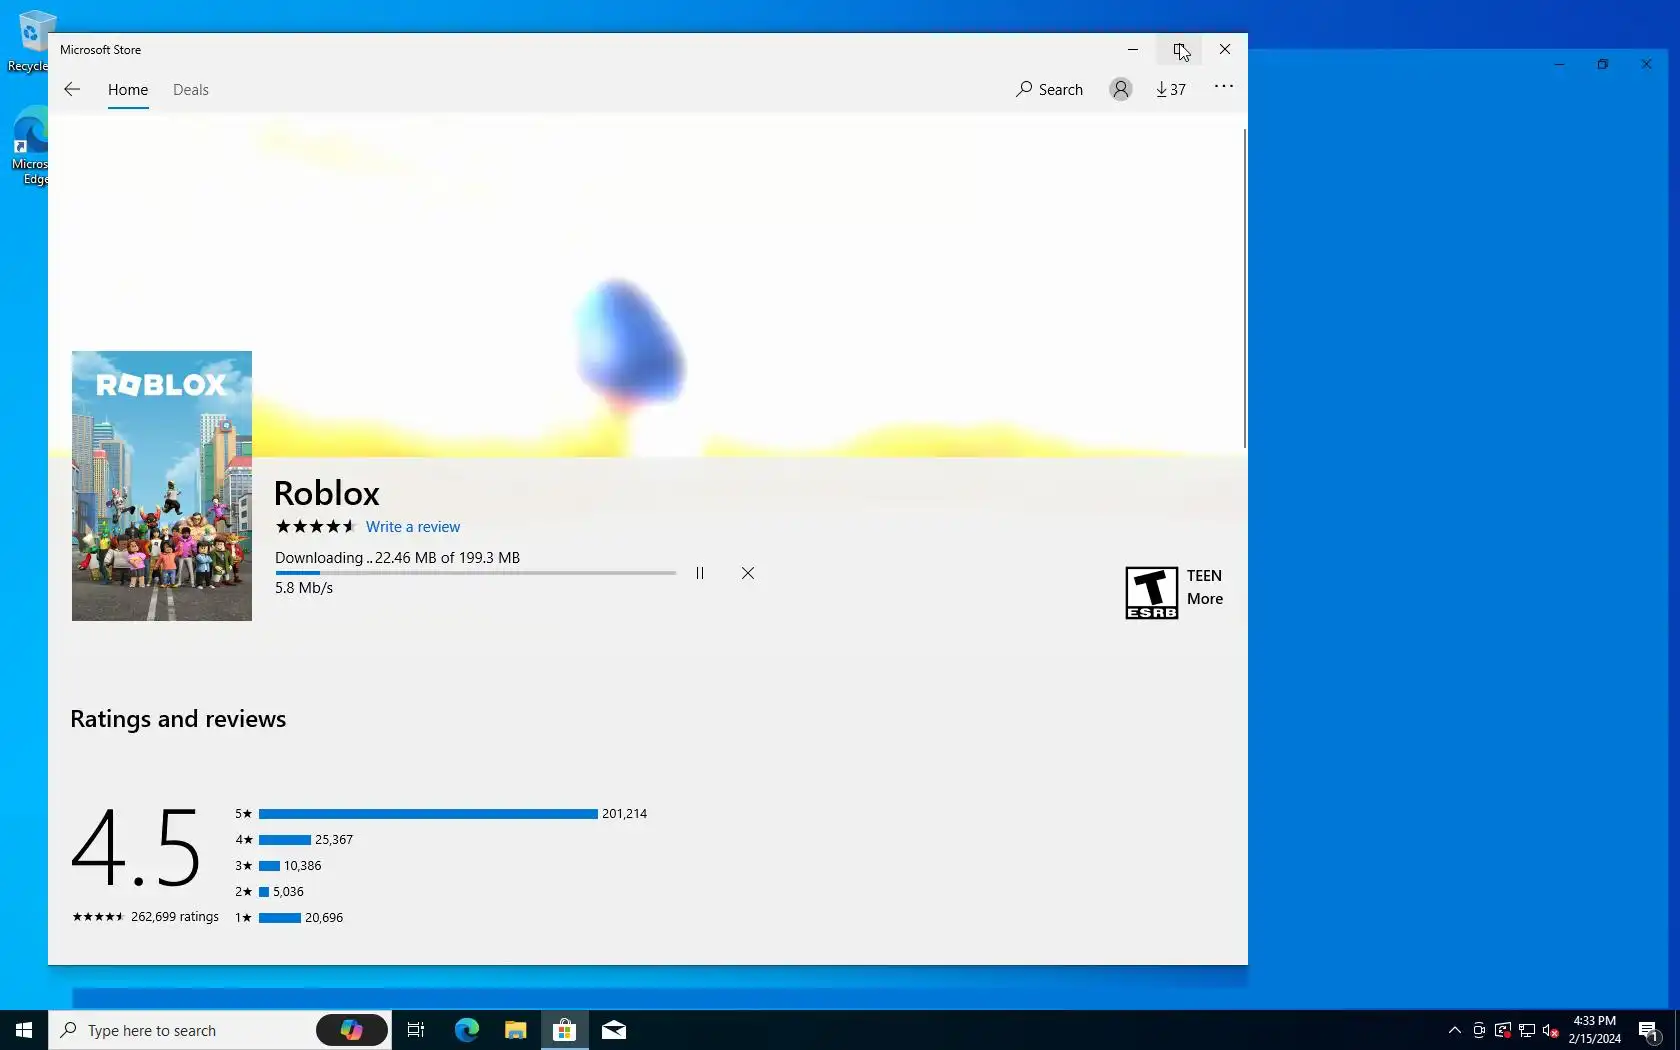Open the Mail app from taskbar
This screenshot has height=1050, width=1680.
click(614, 1030)
